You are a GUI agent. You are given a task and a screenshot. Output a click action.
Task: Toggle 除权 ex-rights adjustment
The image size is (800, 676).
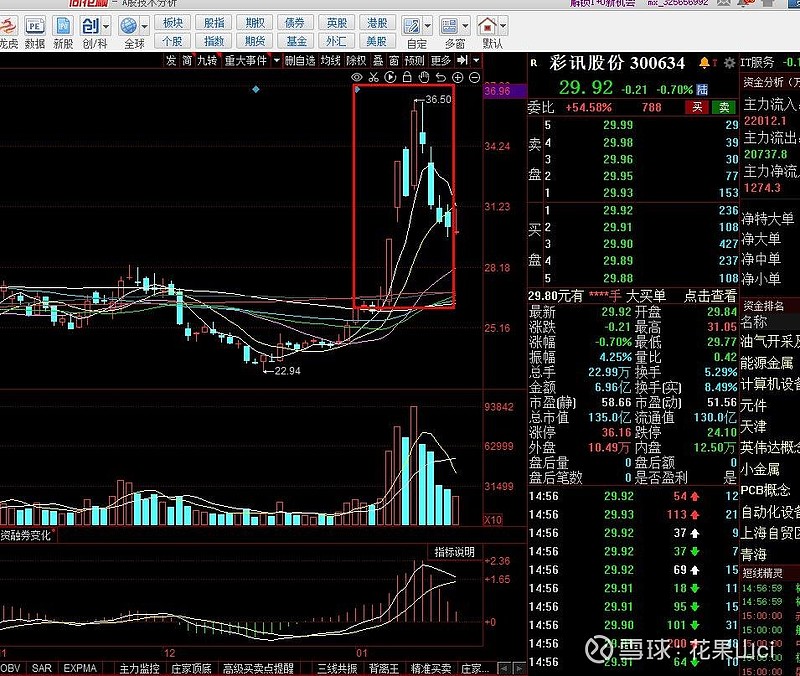click(x=356, y=60)
